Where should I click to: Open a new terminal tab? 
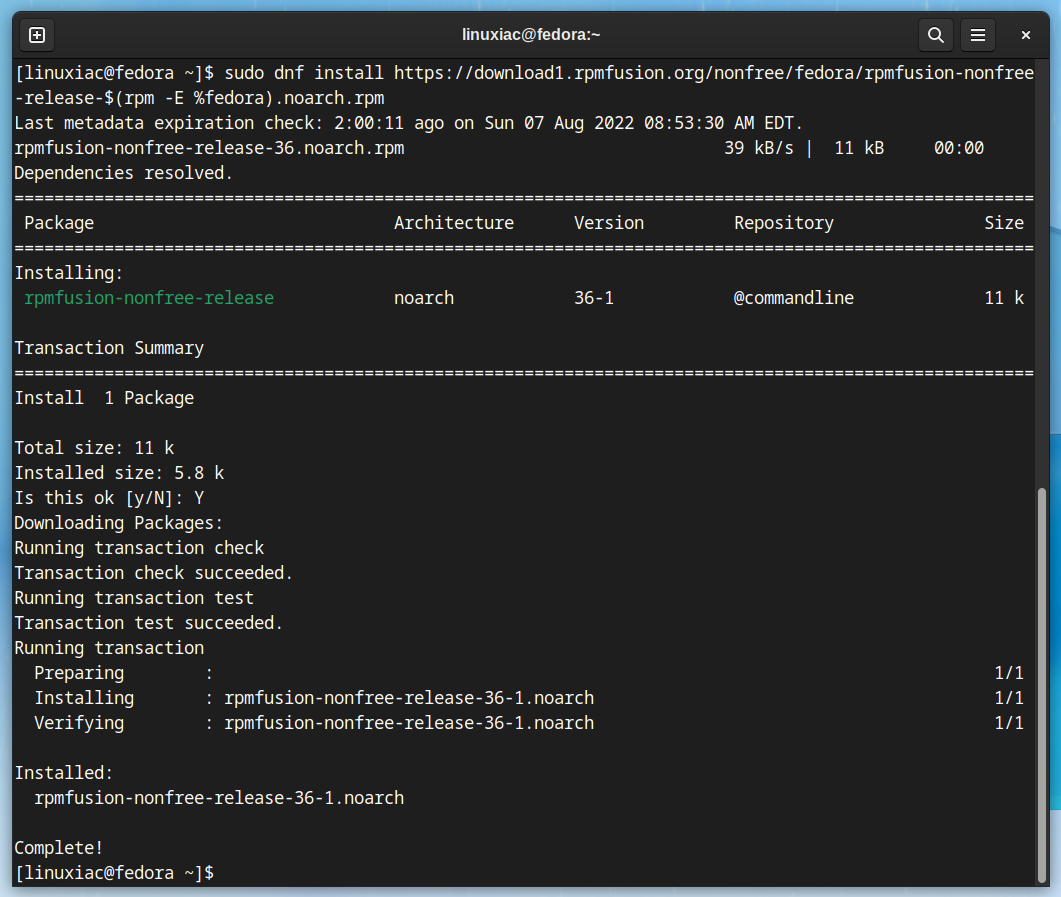(37, 34)
